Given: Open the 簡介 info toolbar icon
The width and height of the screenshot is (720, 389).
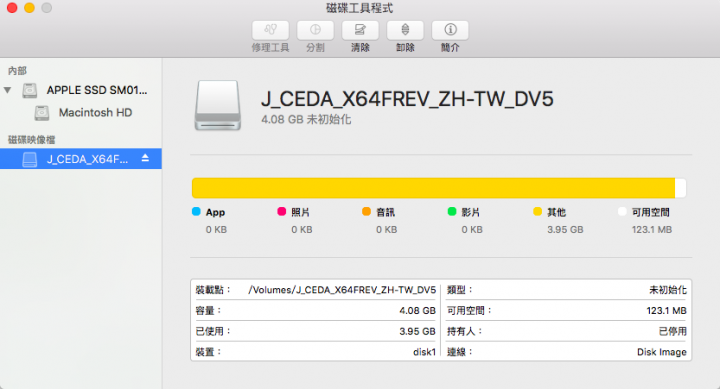Looking at the screenshot, I should (x=450, y=30).
